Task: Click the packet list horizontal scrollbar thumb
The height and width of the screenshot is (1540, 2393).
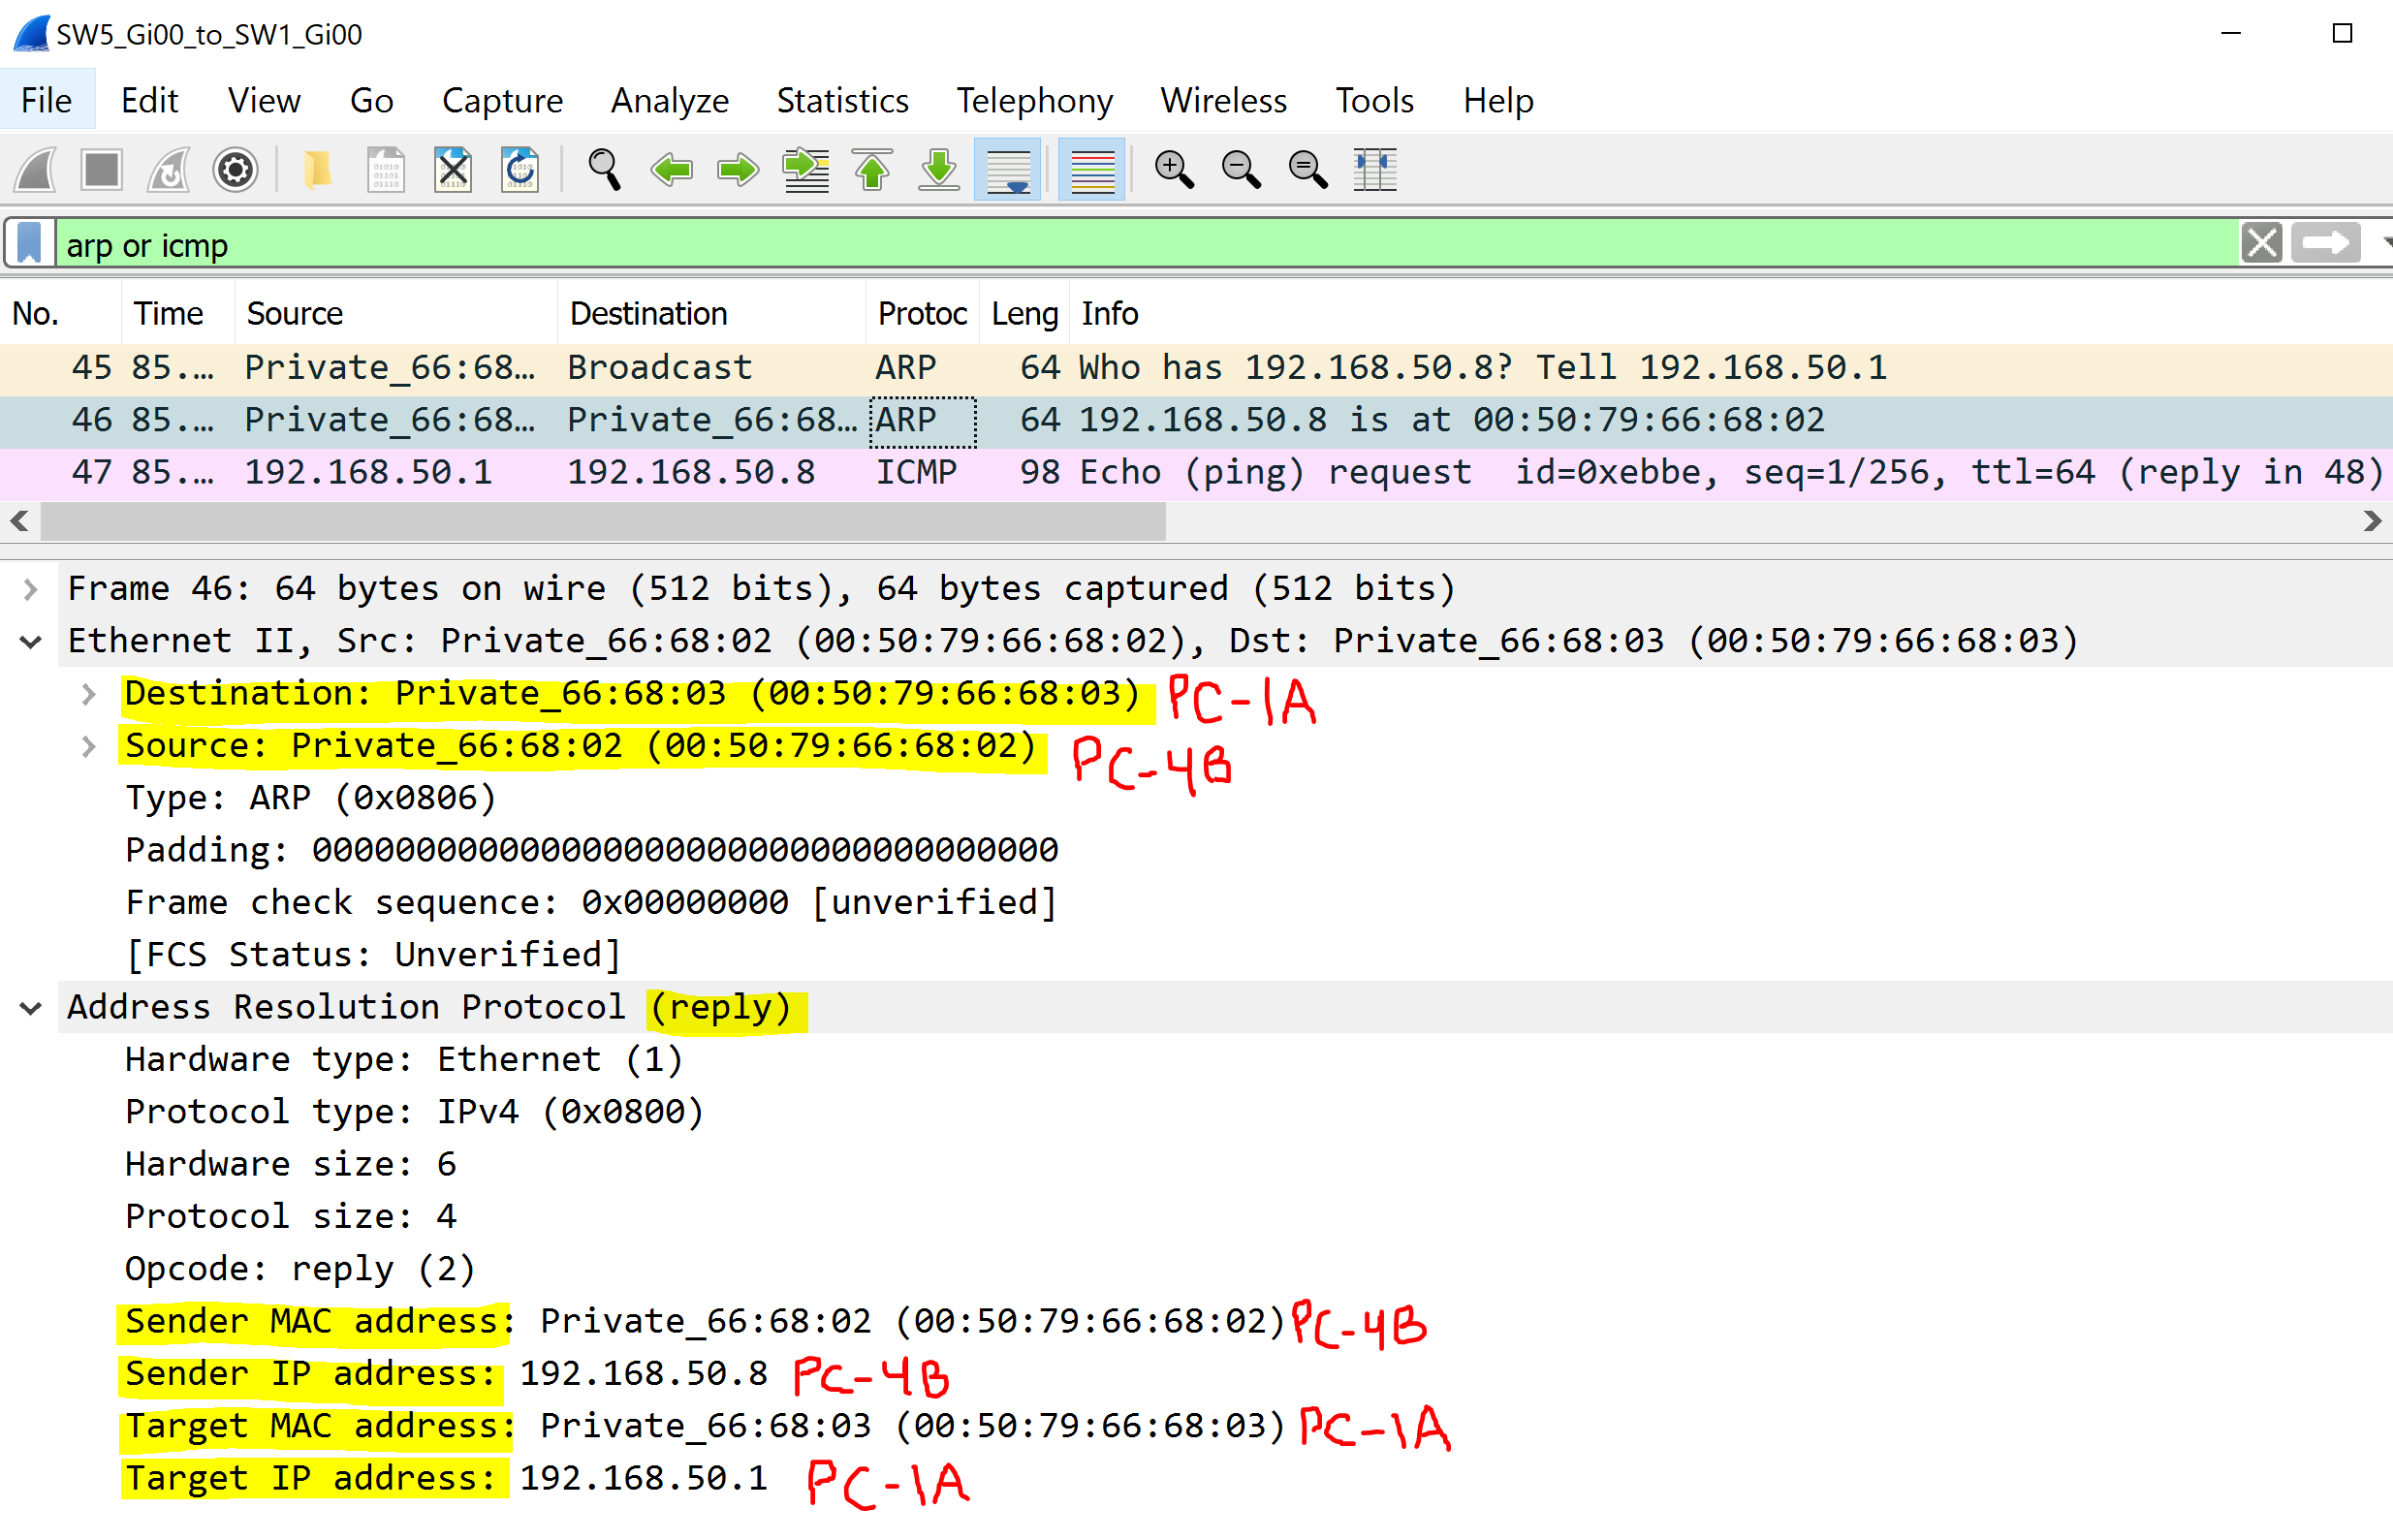Action: tap(603, 521)
